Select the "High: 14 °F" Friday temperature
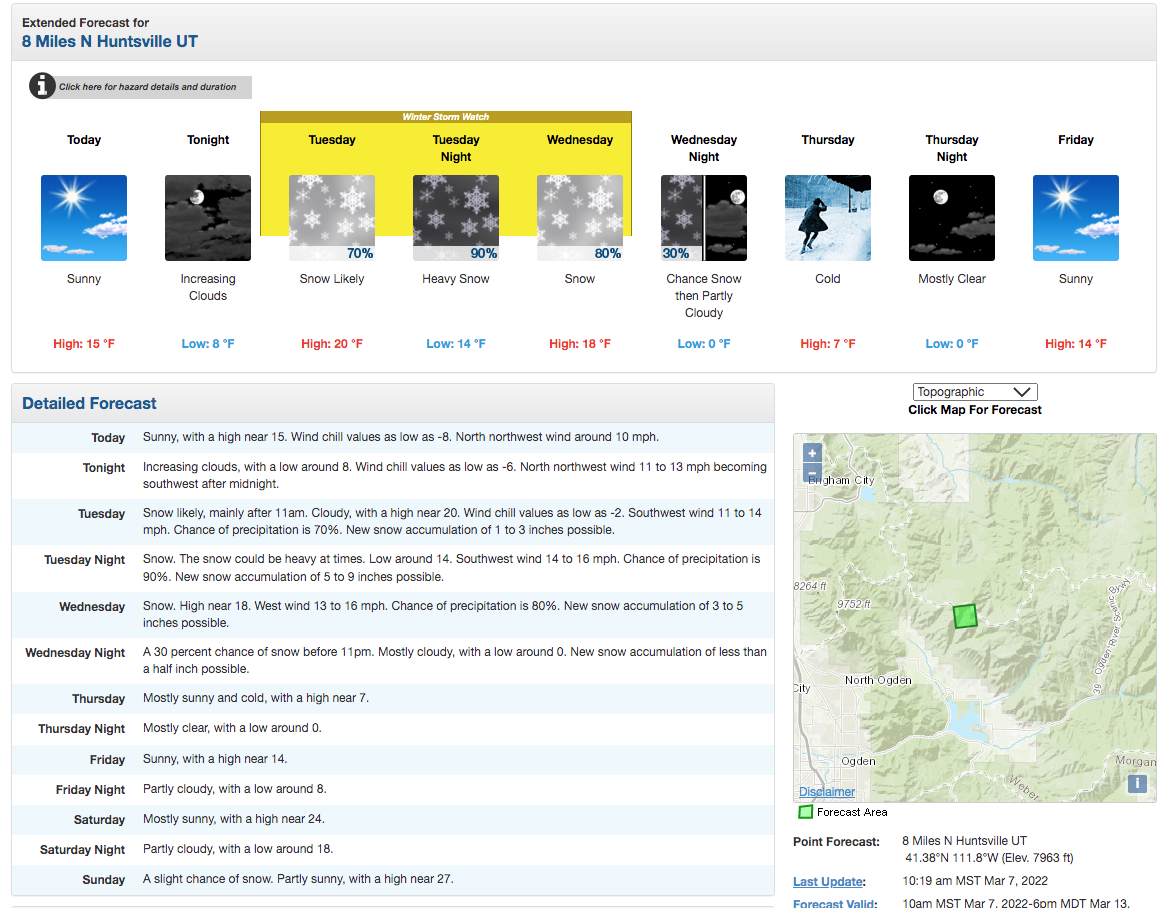This screenshot has height=908, width=1166. [1076, 344]
